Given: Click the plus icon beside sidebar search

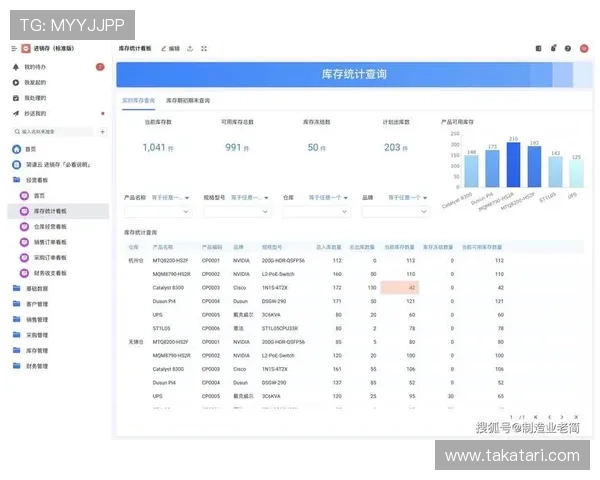Looking at the screenshot, I should (103, 132).
